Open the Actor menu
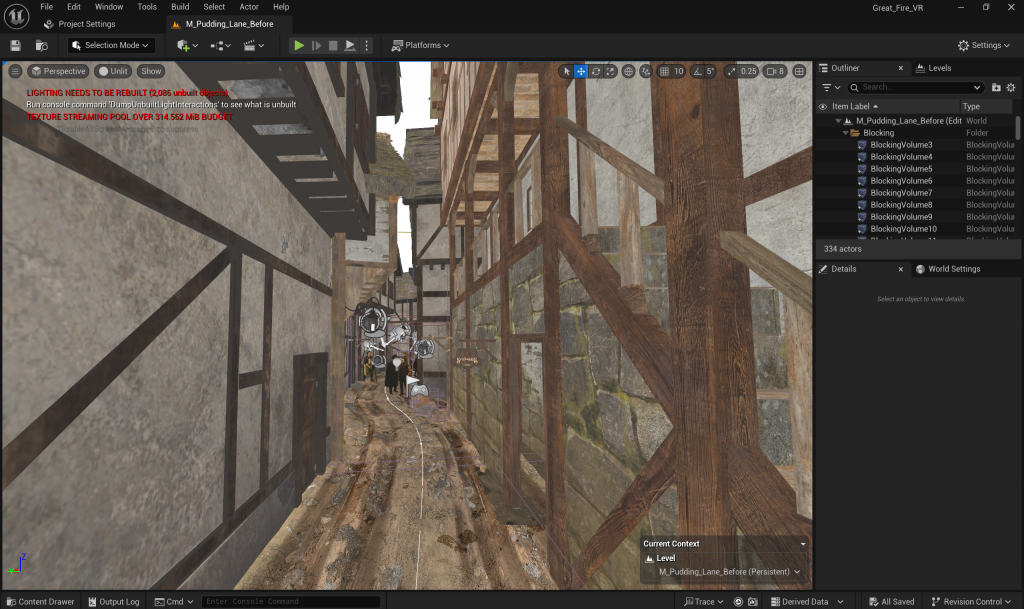The width and height of the screenshot is (1024, 609). click(x=249, y=7)
